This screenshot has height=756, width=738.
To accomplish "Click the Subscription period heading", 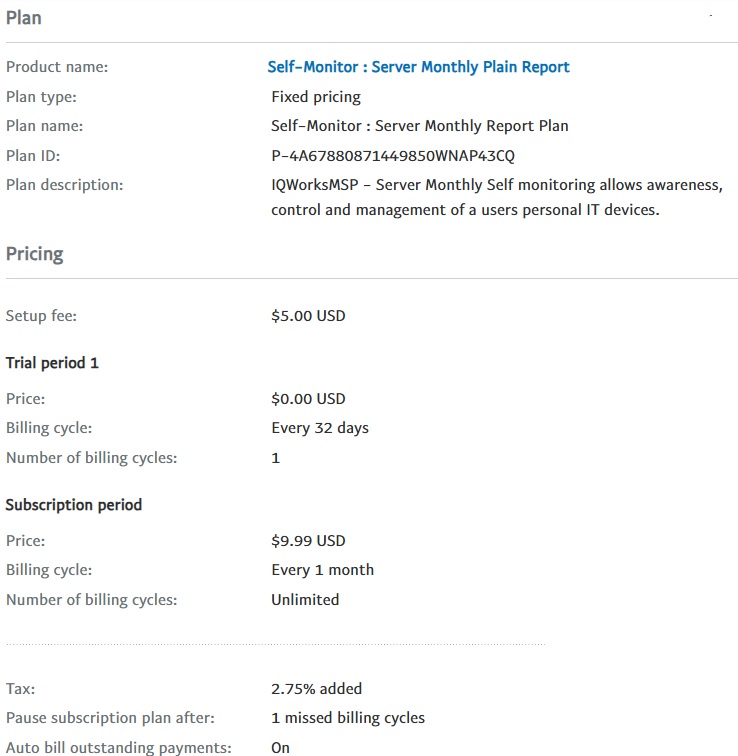I will pyautogui.click(x=74, y=505).
